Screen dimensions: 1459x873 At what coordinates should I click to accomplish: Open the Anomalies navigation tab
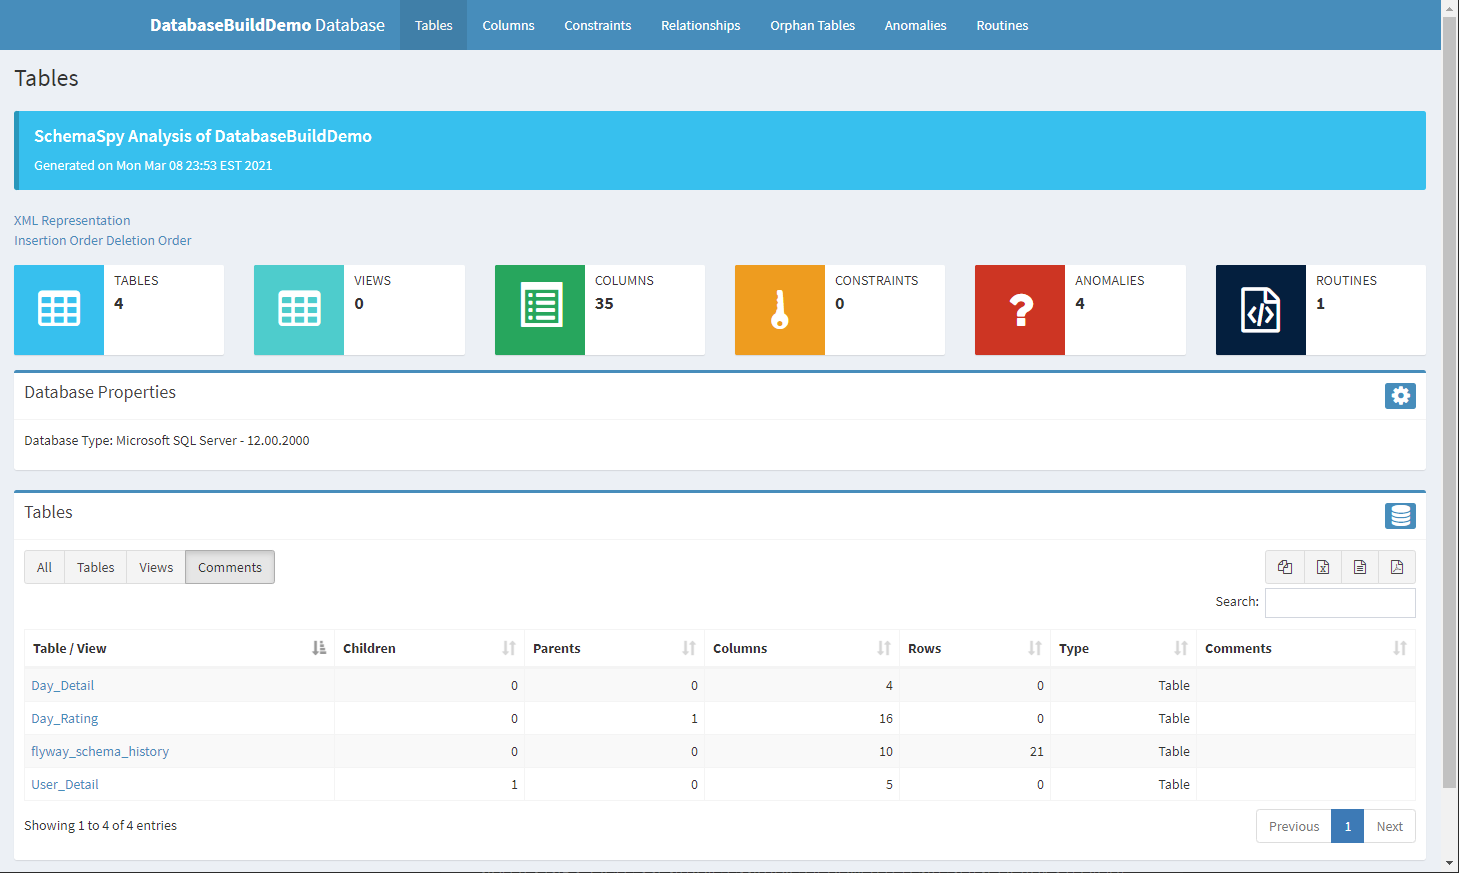tap(916, 25)
